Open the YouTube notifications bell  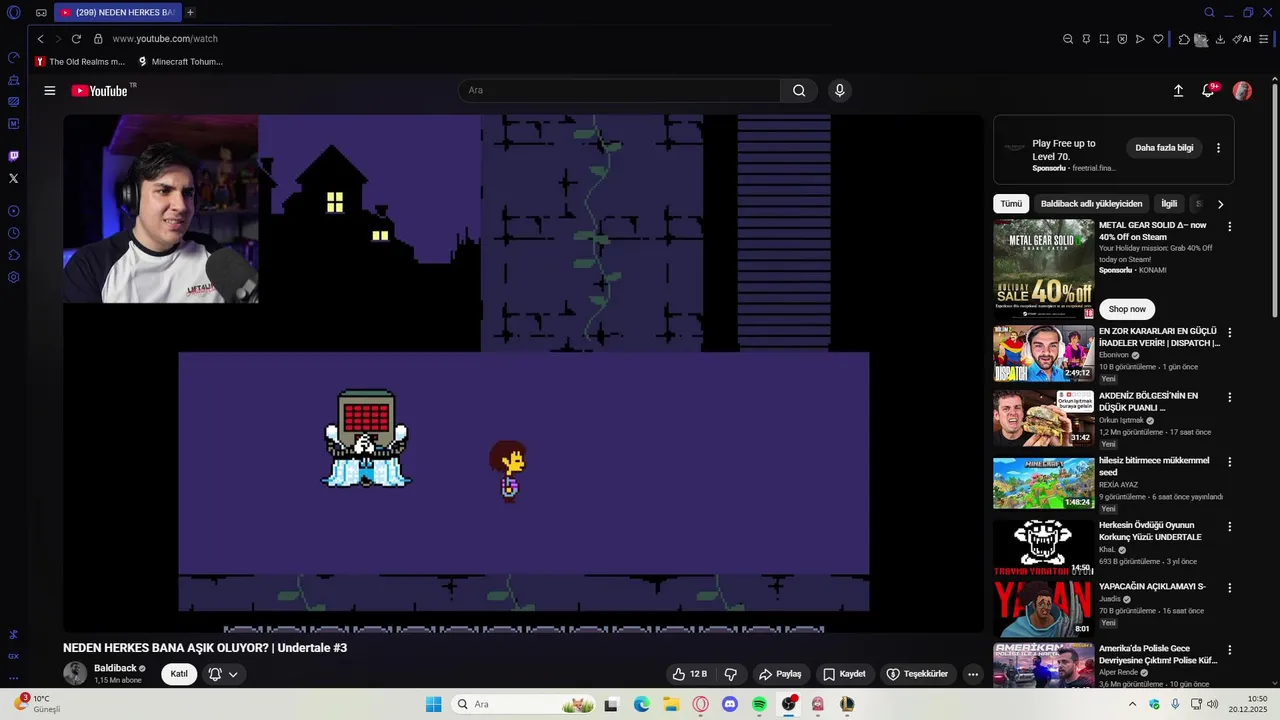click(1208, 91)
